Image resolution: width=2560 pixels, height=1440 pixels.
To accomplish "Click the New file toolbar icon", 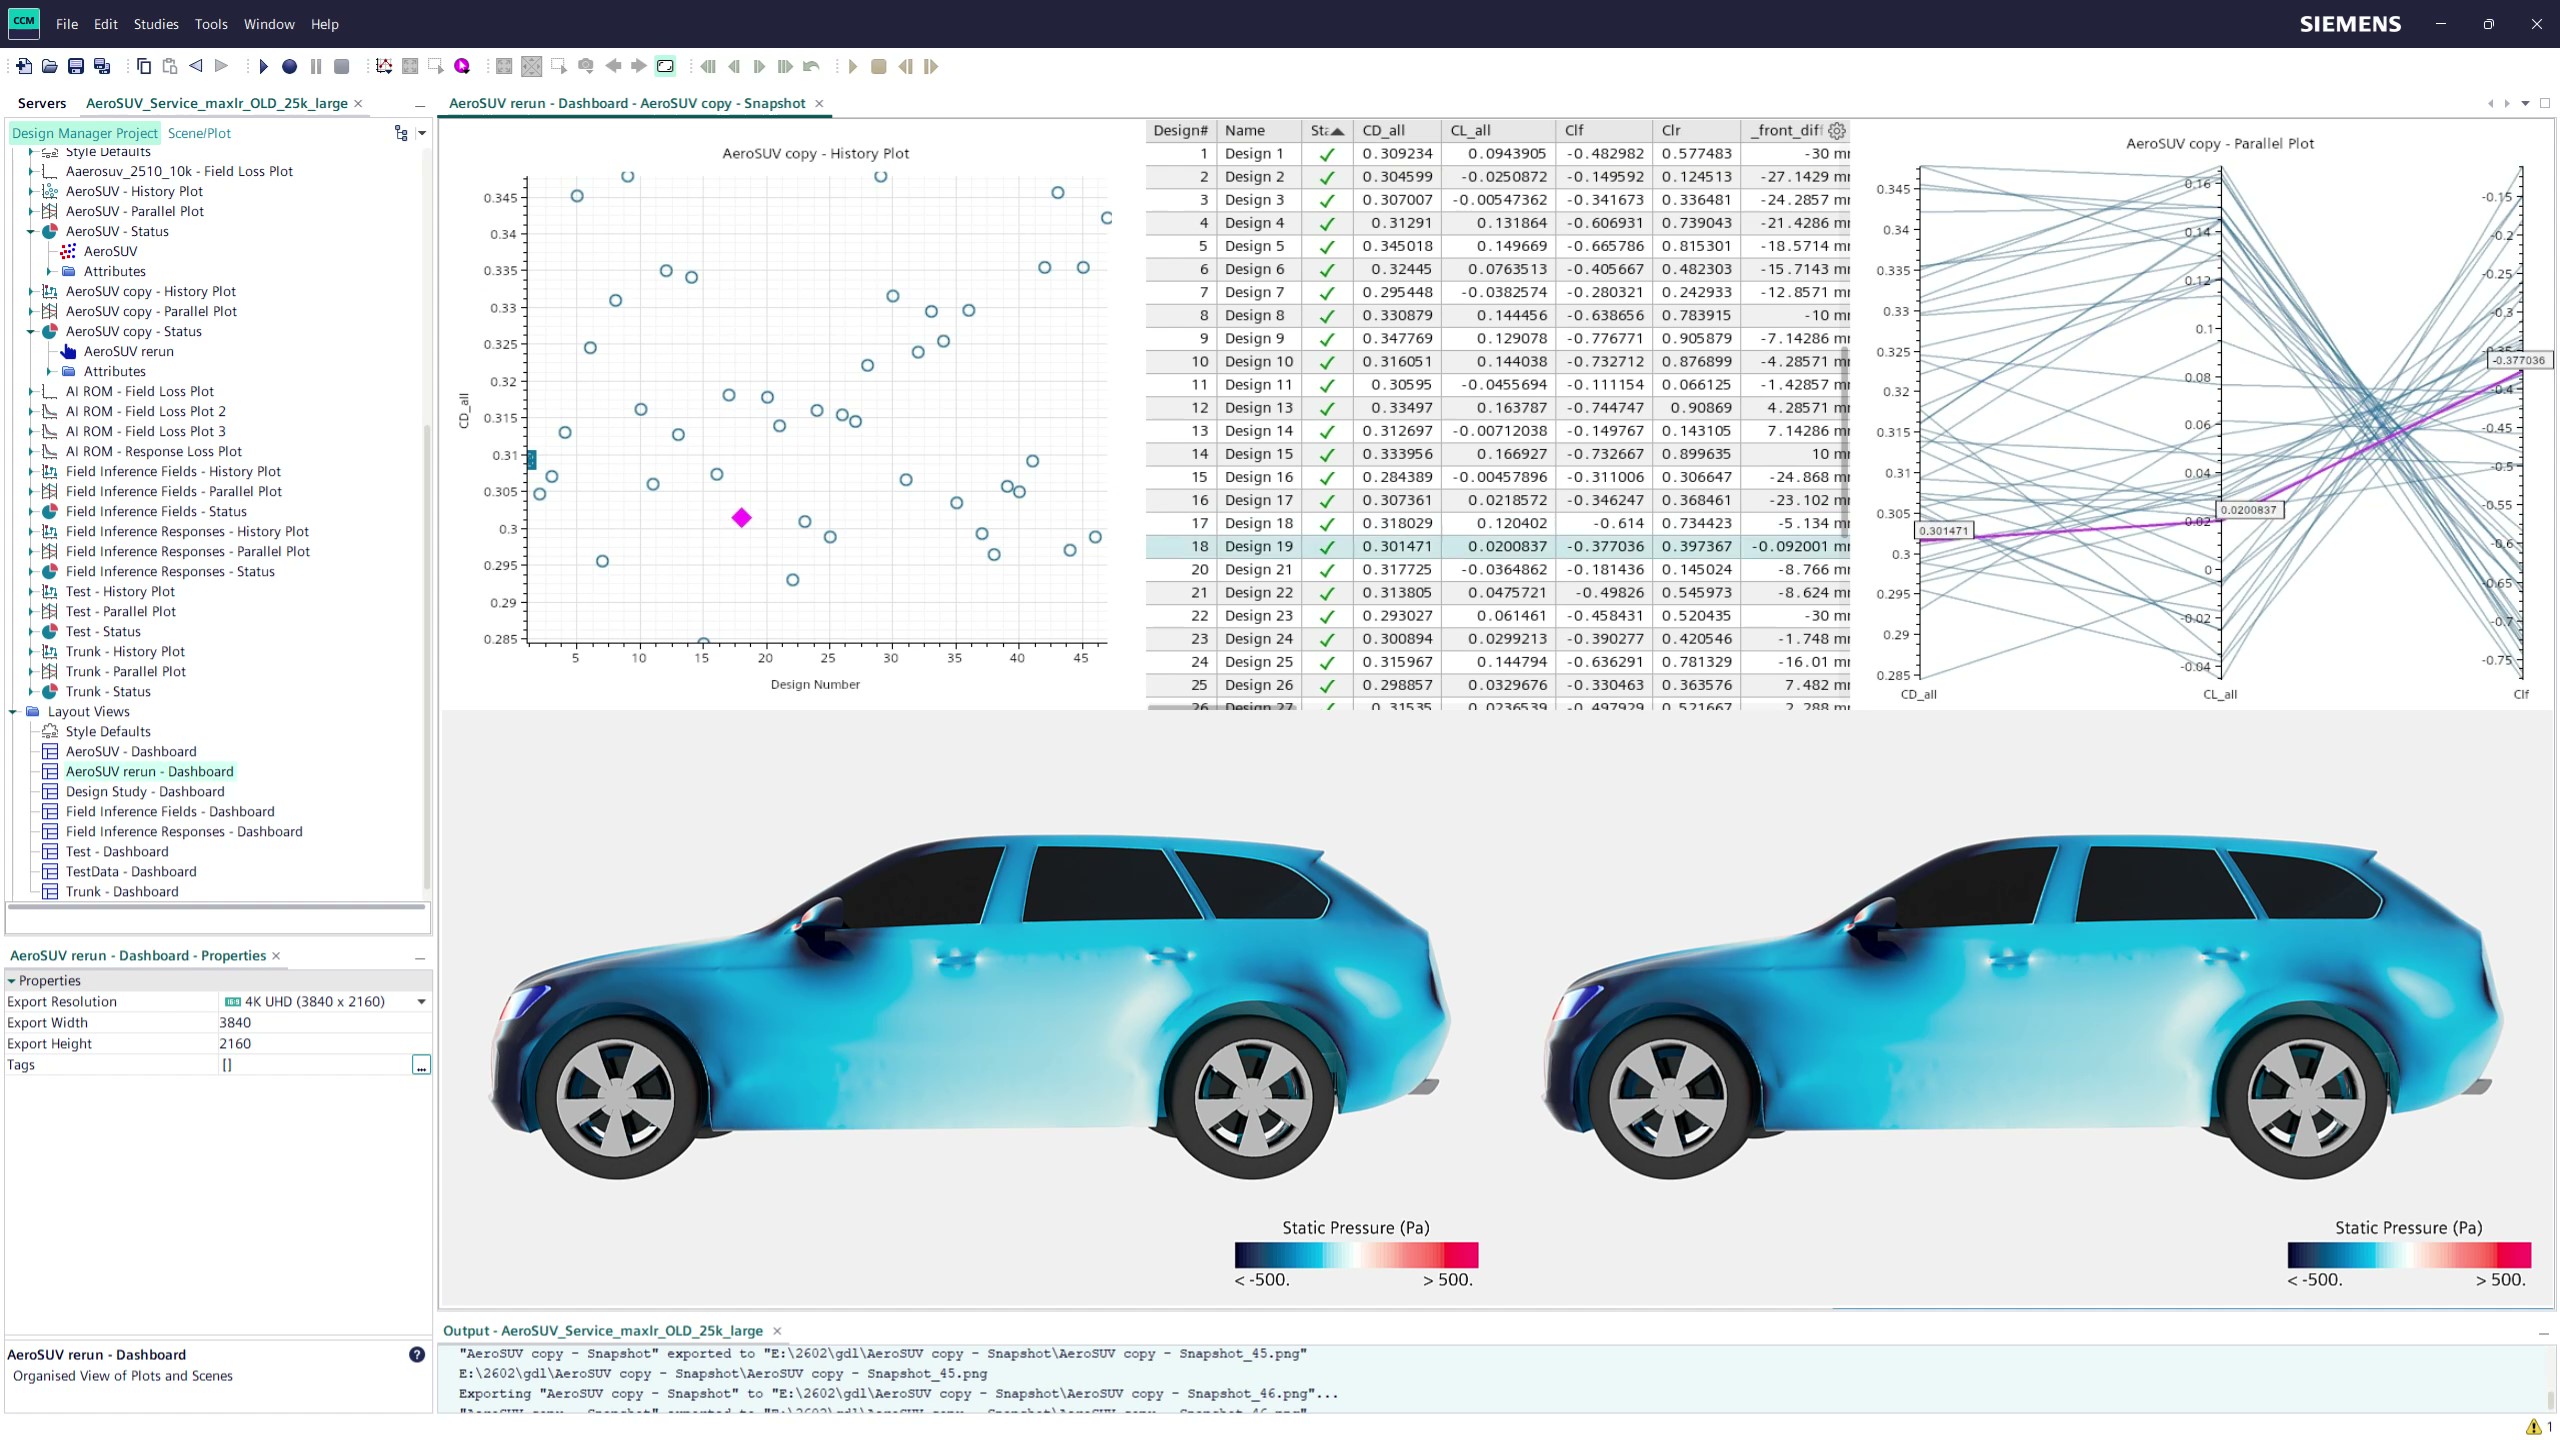I will [x=24, y=66].
